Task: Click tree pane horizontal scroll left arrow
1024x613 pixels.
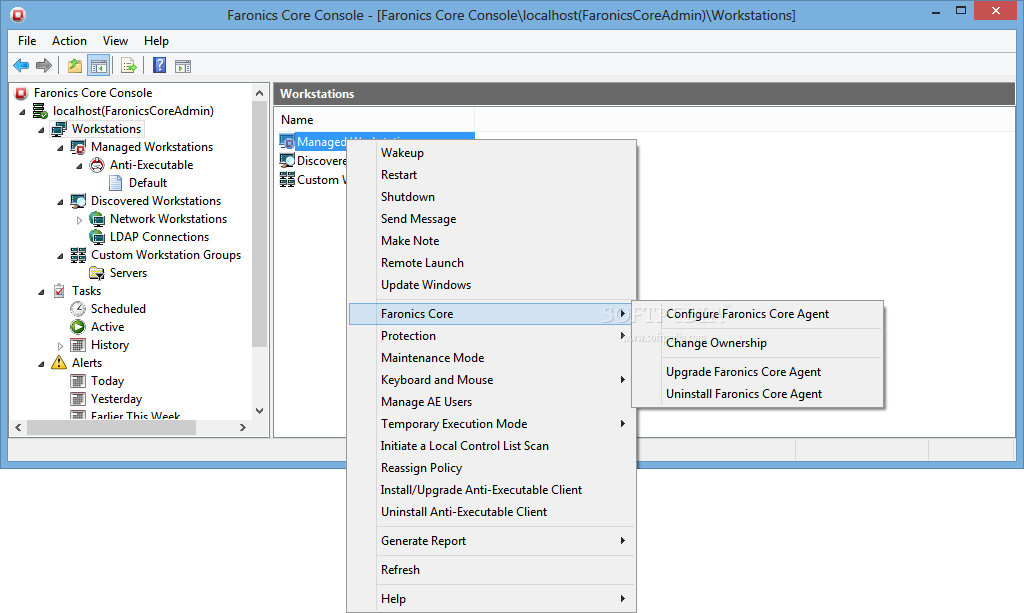Action: (18, 428)
